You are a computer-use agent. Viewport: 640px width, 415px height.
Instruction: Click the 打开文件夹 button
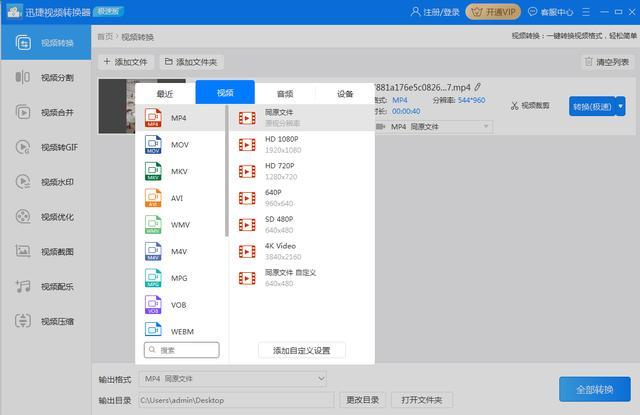[x=422, y=400]
